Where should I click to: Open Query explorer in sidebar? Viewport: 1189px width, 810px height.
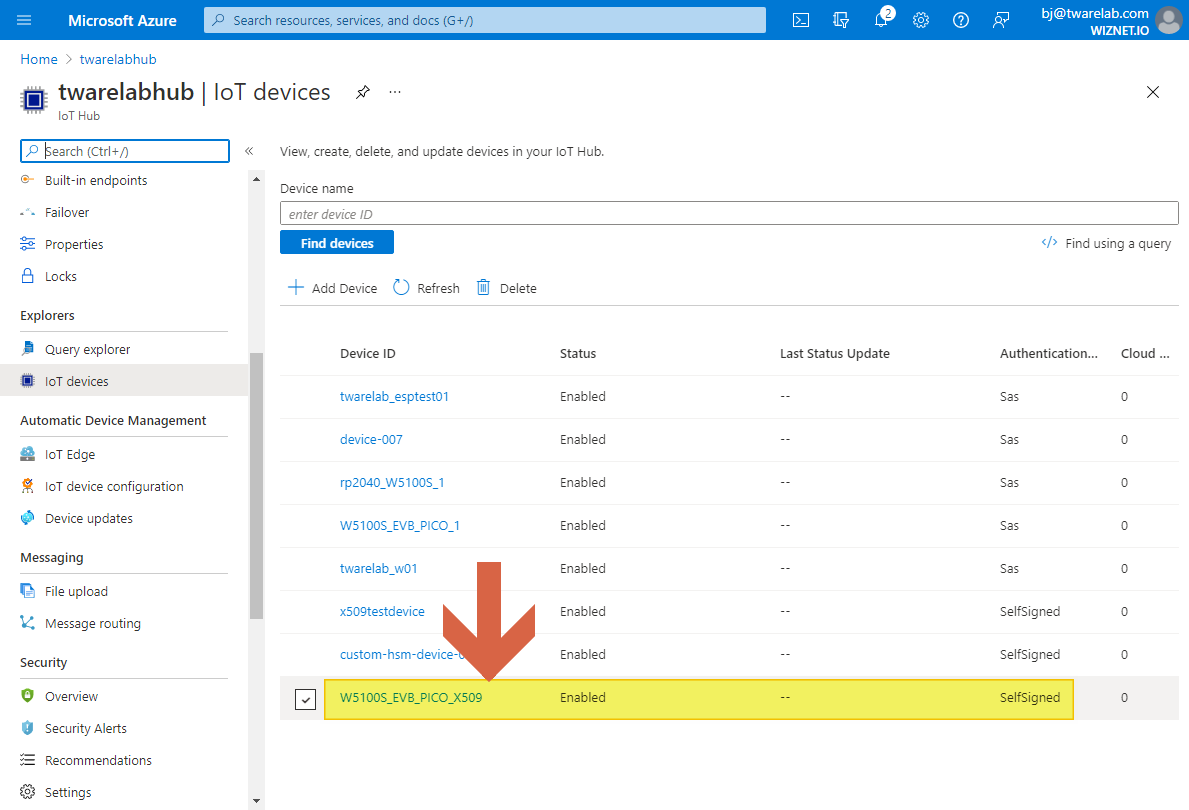[87, 350]
